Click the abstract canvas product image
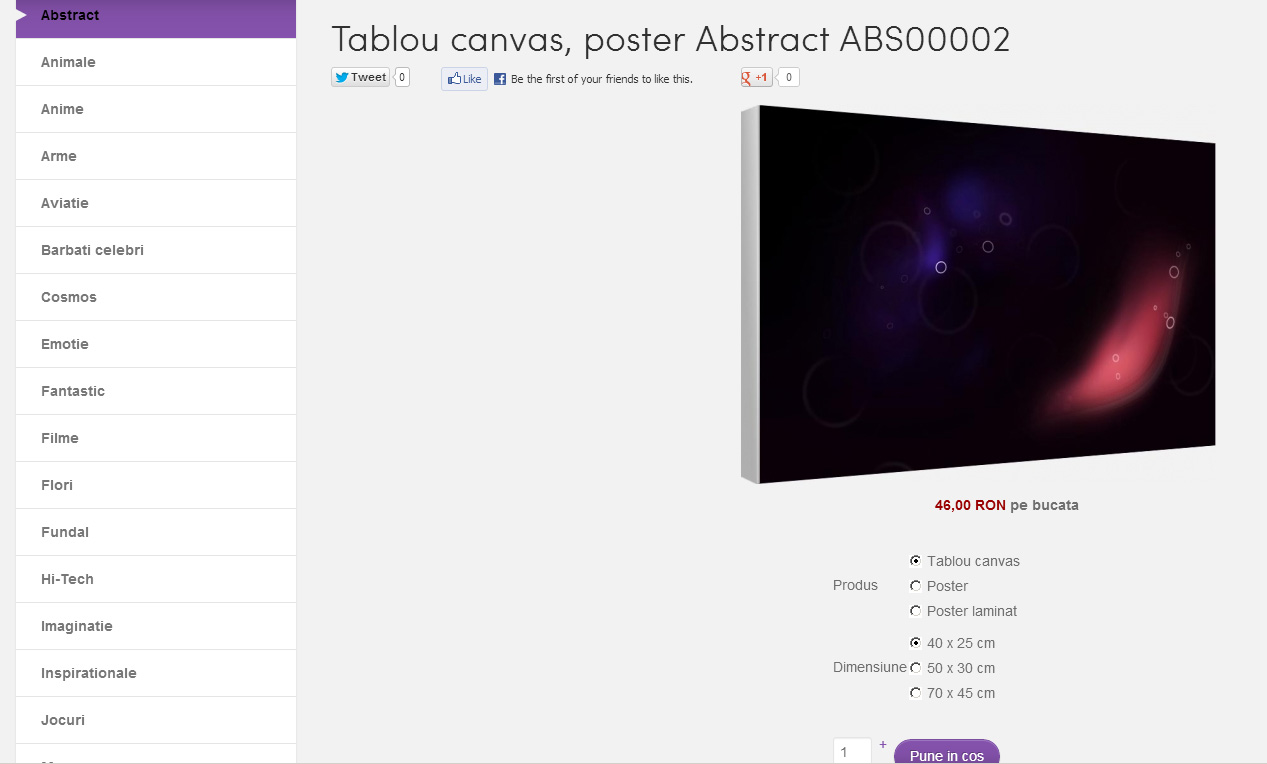1267x764 pixels. pos(978,294)
